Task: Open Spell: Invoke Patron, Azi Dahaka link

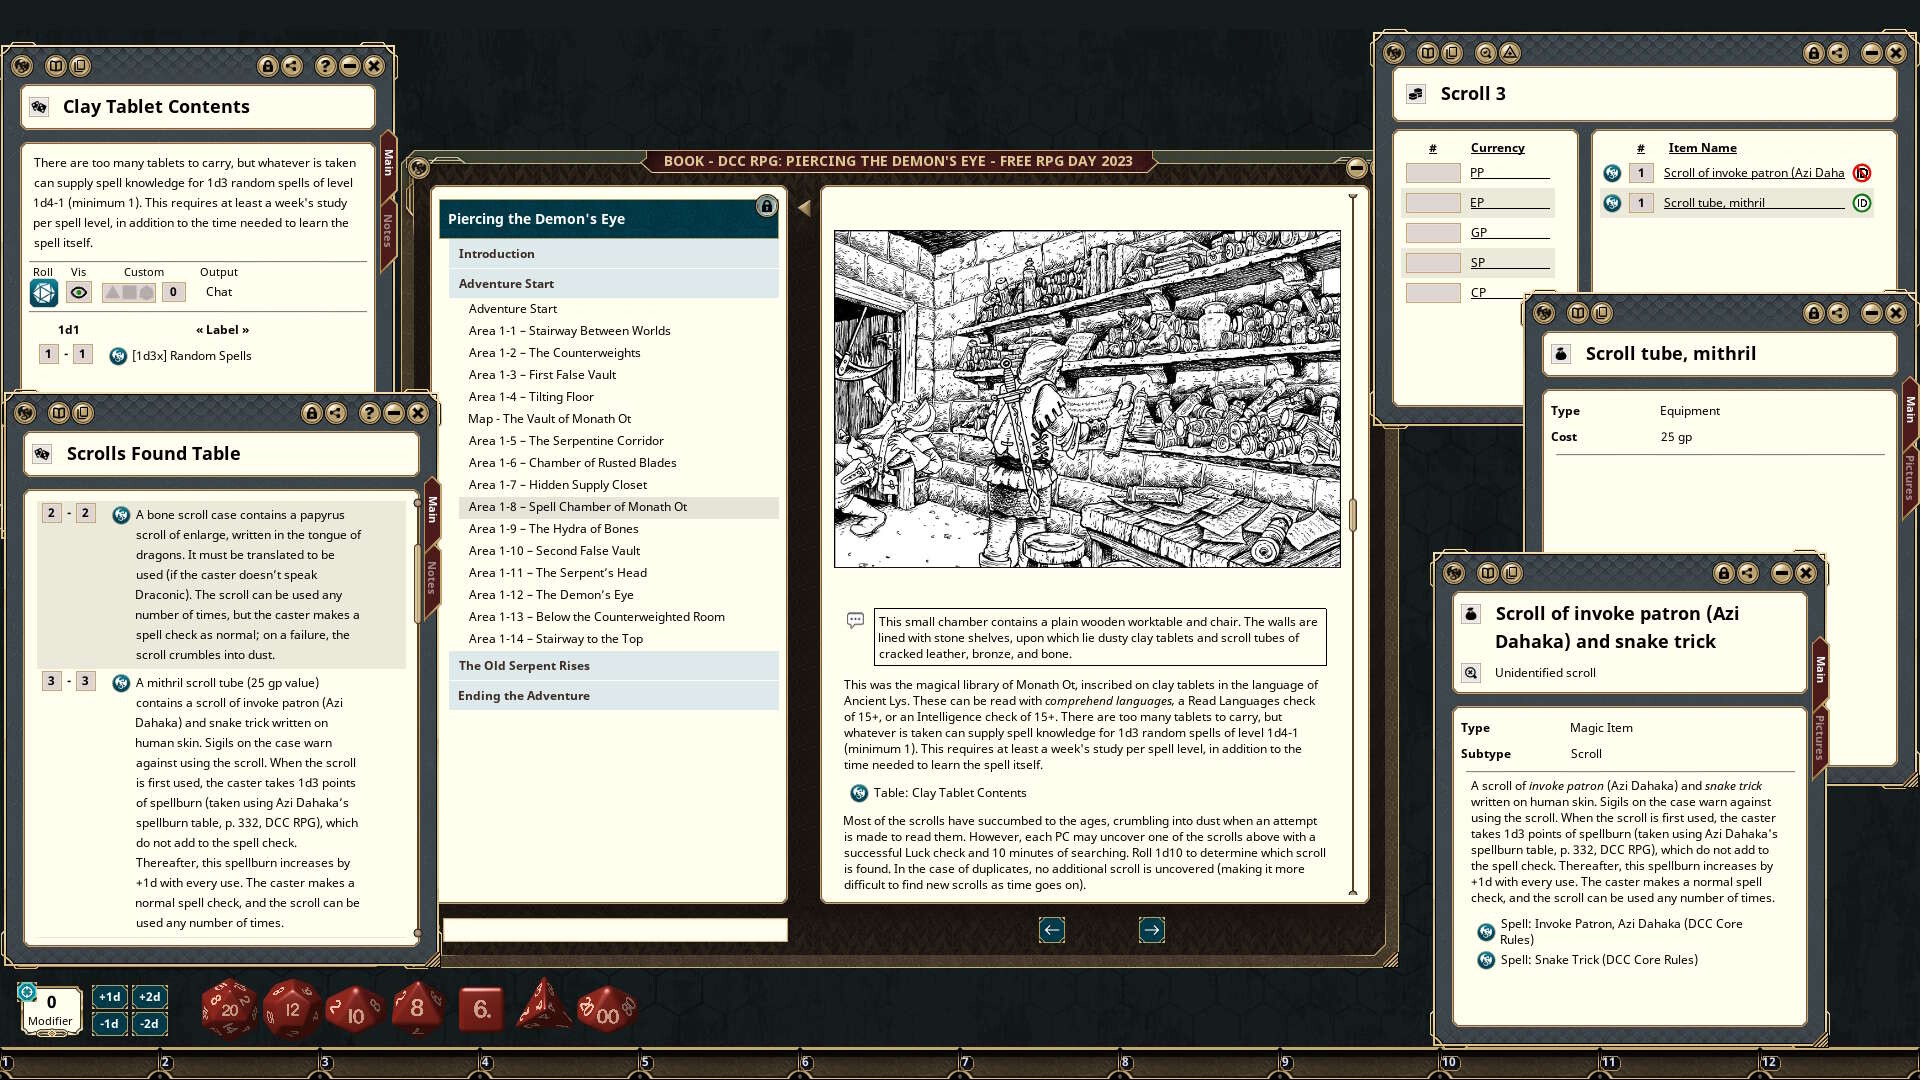Action: [x=1621, y=930]
